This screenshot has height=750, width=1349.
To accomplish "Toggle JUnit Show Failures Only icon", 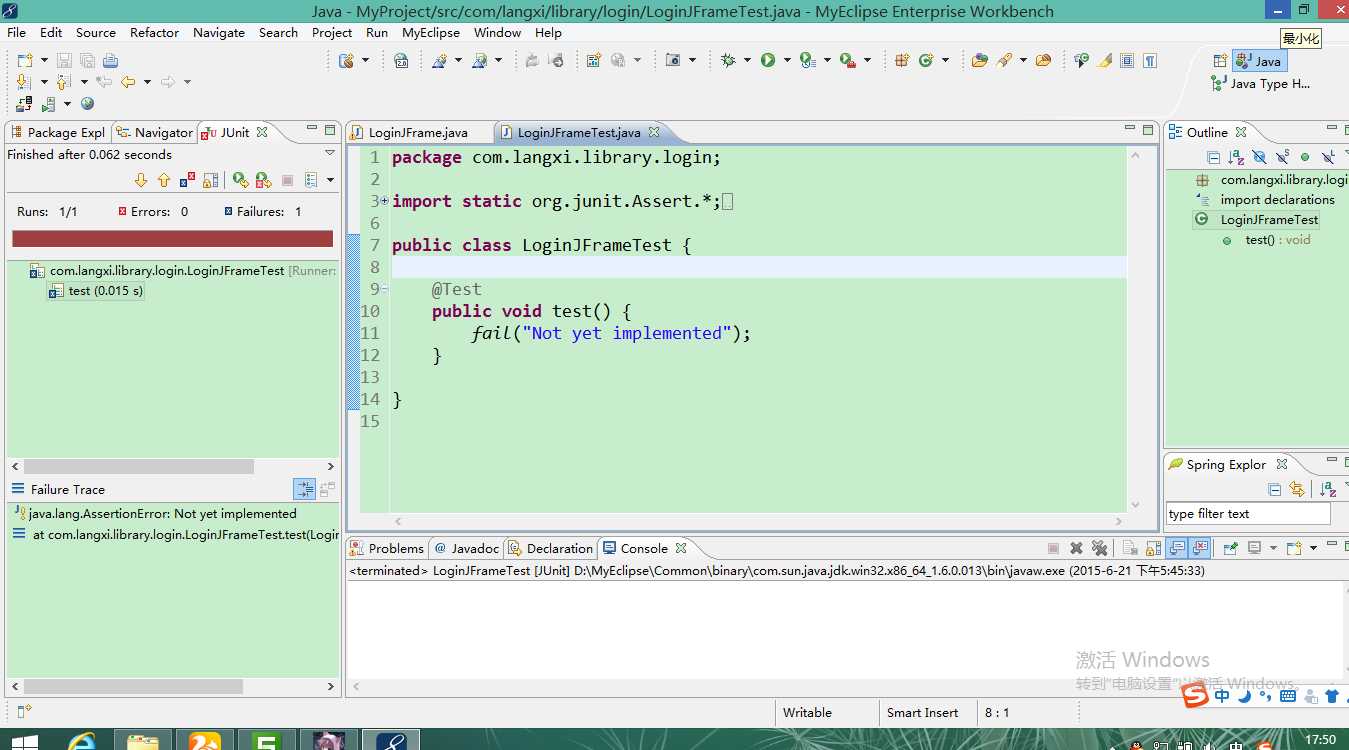I will tap(187, 180).
